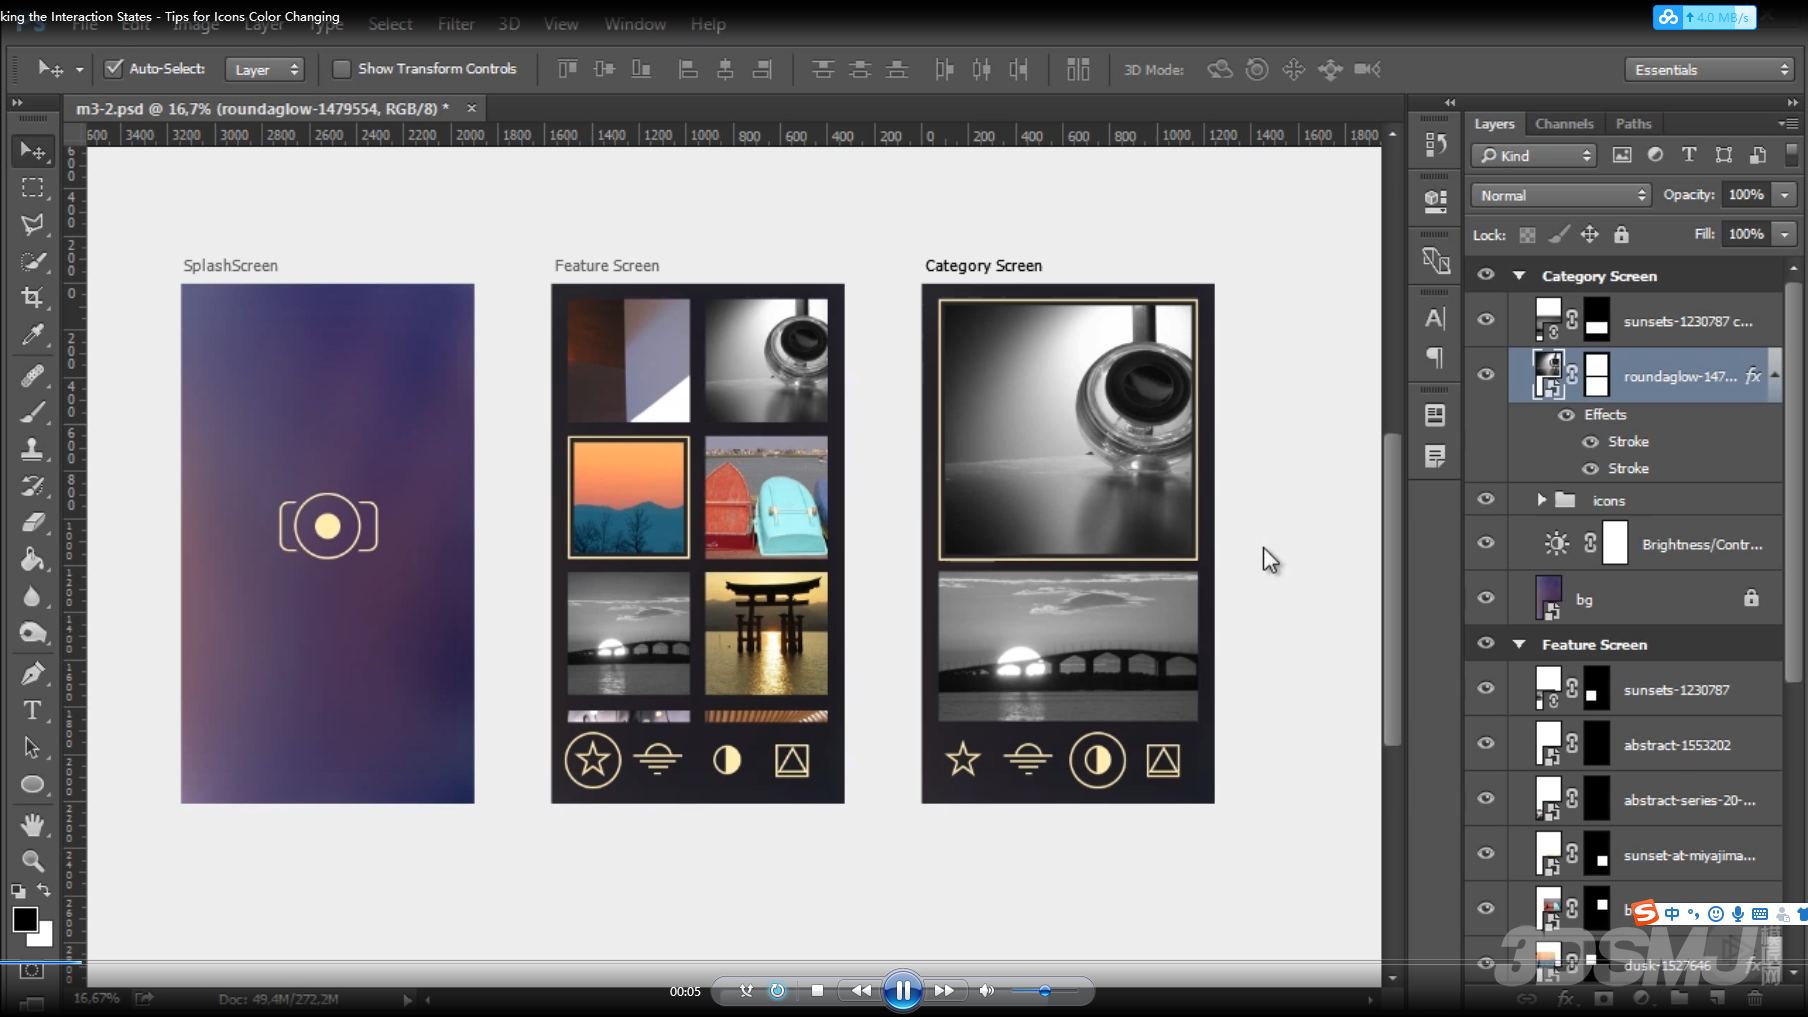
Task: Click the camera thumbnail in Feature Screen
Action: [x=766, y=360]
